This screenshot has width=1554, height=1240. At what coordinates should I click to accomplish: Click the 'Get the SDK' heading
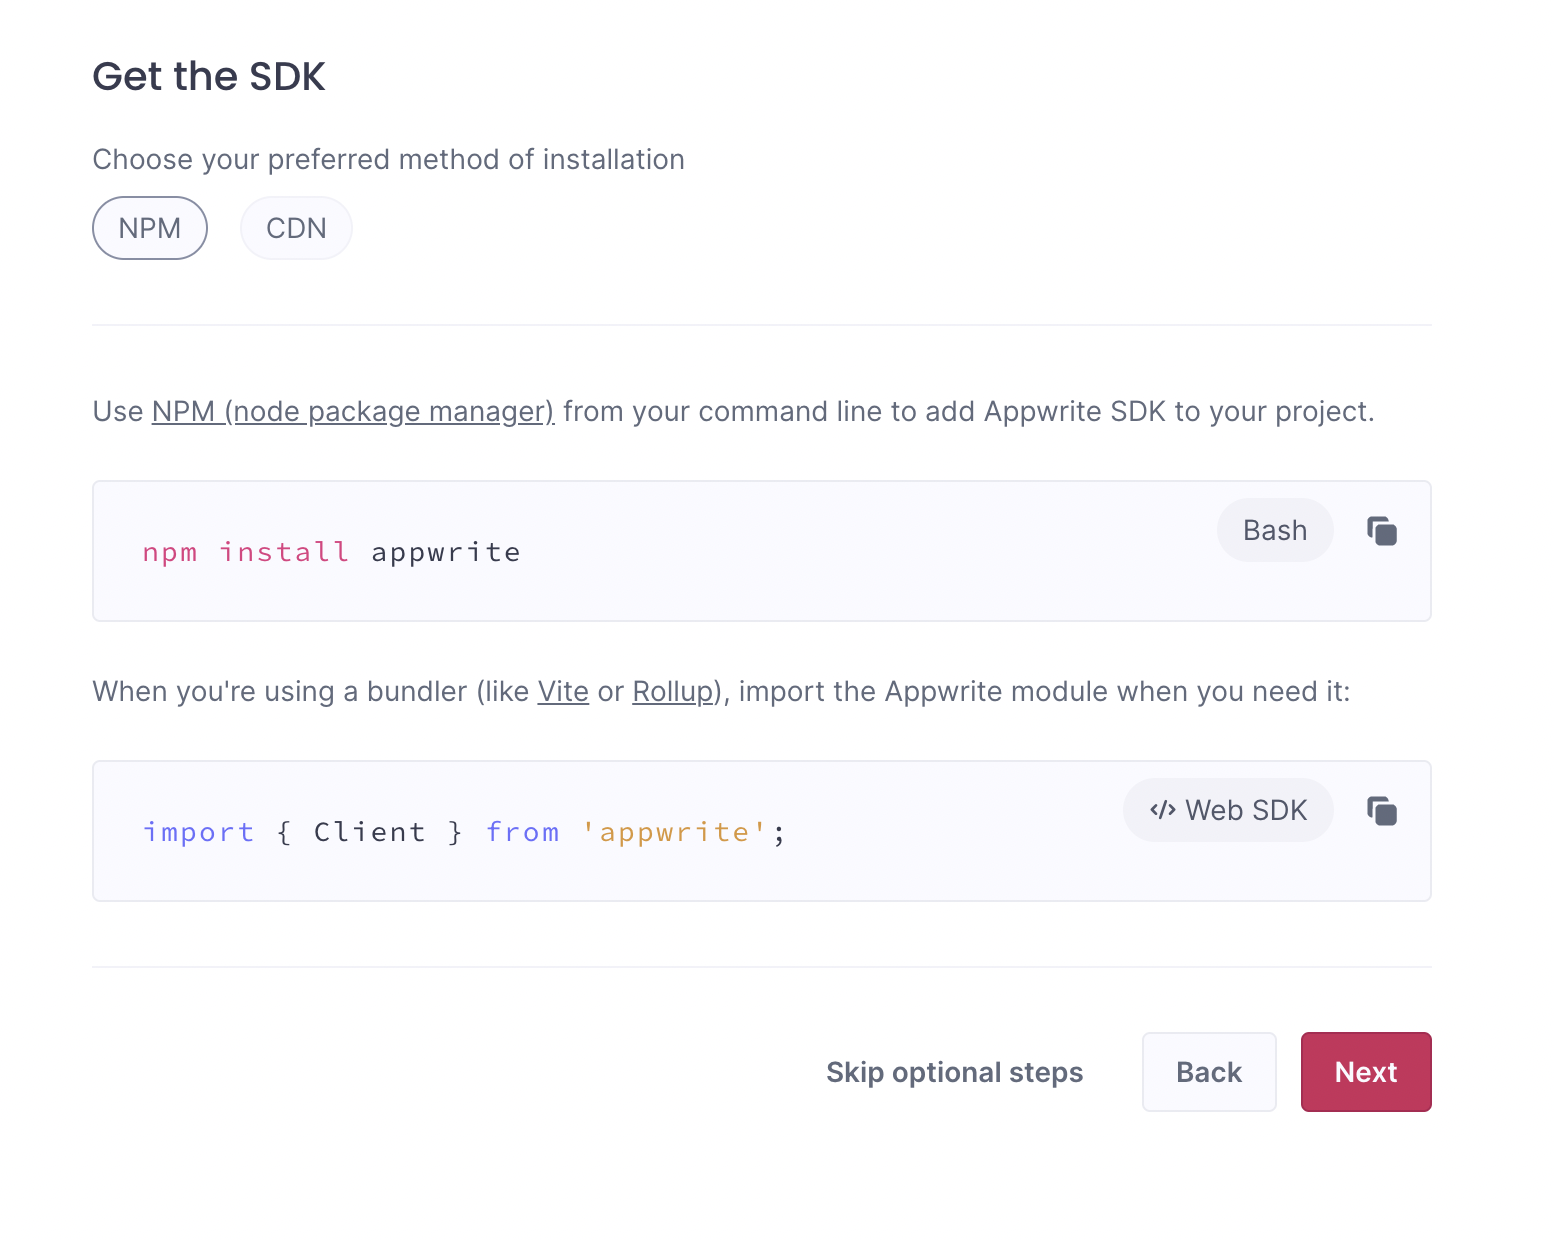point(209,76)
